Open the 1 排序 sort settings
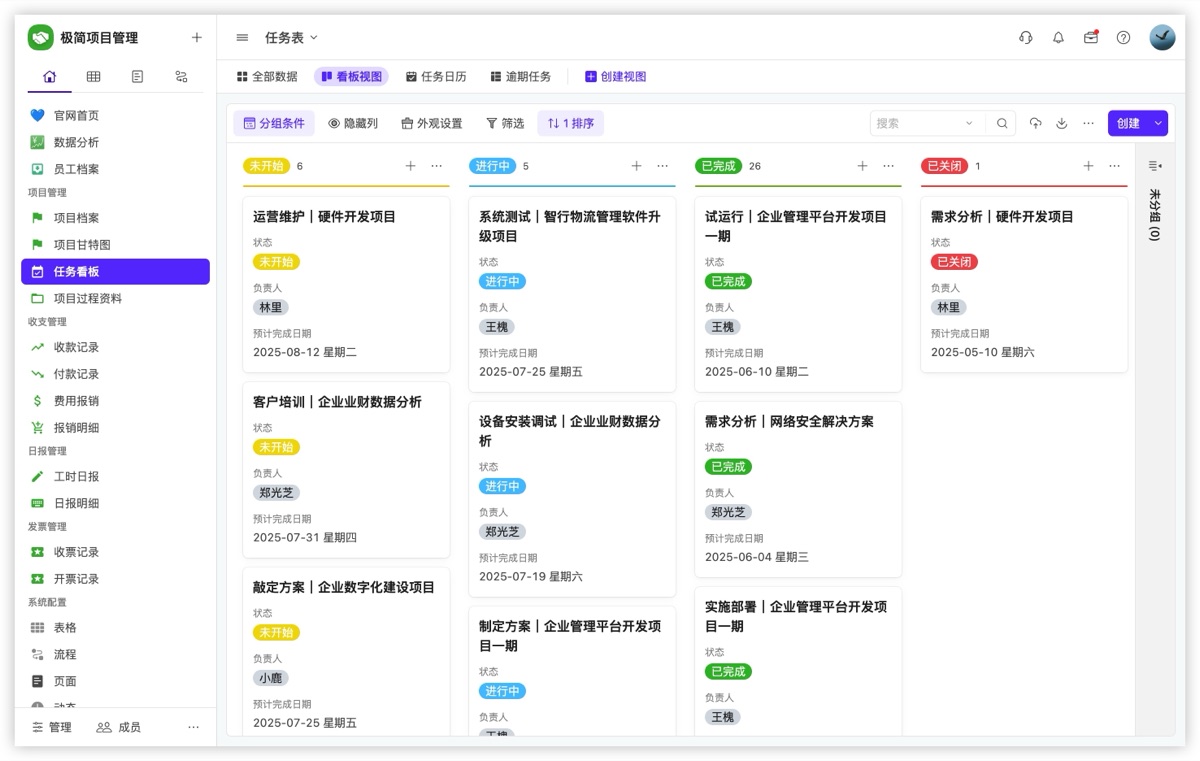The height and width of the screenshot is (761, 1200). point(571,123)
